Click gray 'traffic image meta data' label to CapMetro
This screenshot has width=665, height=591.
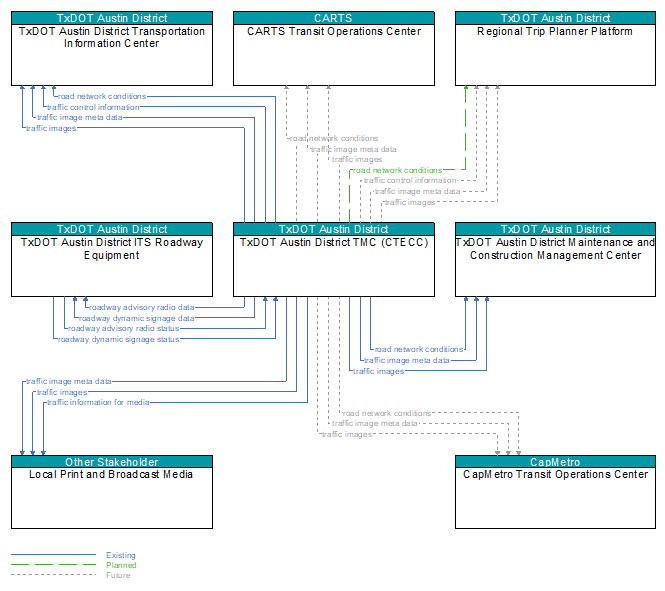pos(374,423)
